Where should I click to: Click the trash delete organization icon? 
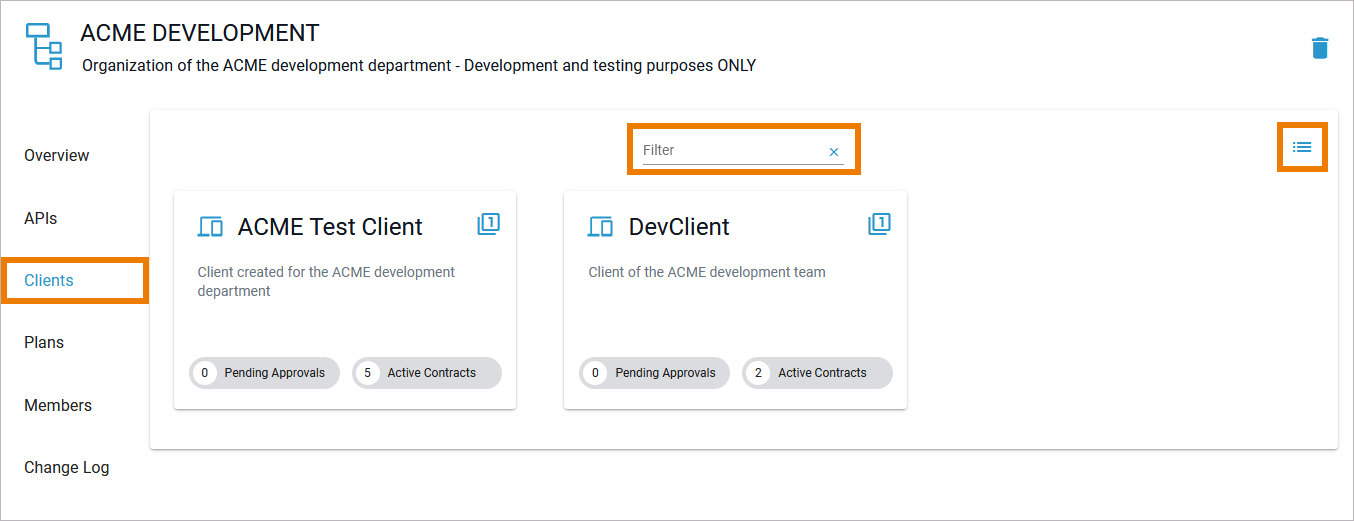click(x=1320, y=48)
